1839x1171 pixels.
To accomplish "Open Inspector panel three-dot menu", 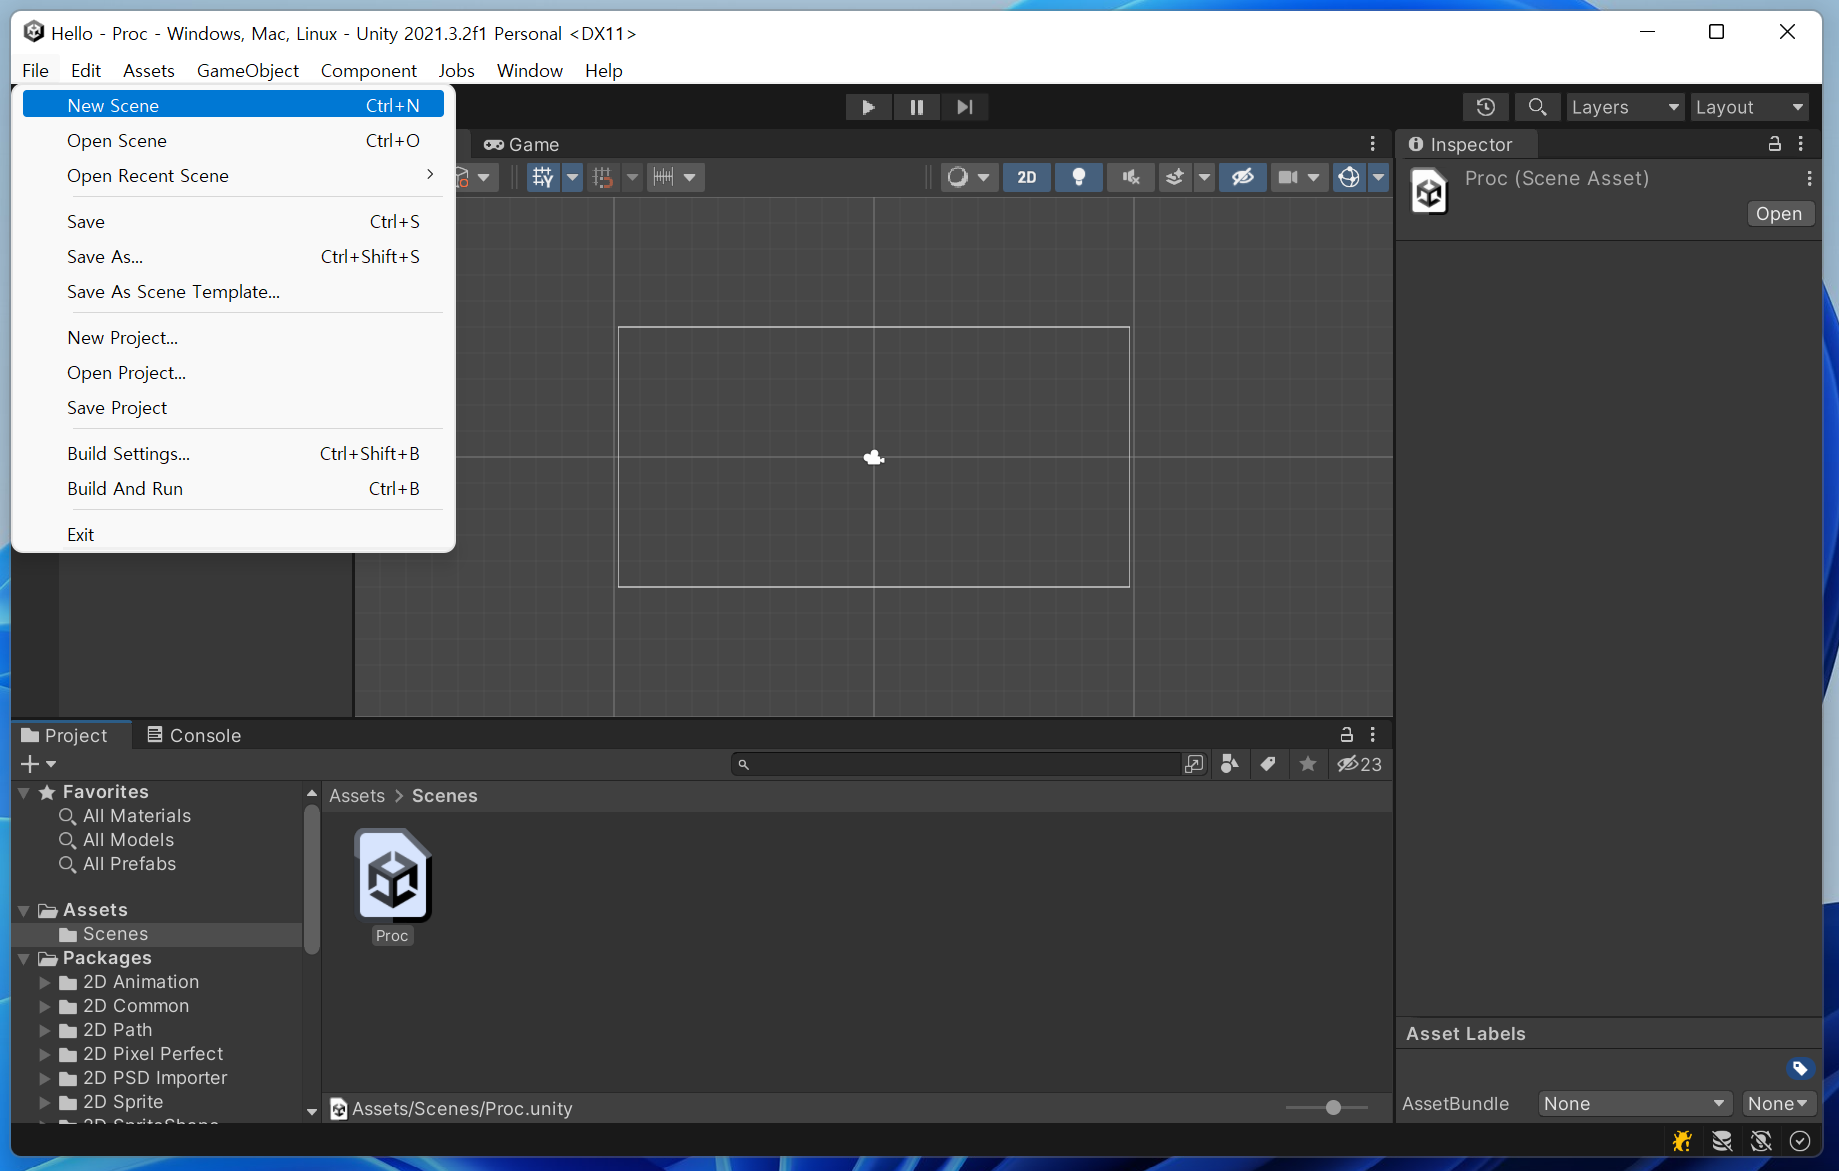I will click(1801, 144).
